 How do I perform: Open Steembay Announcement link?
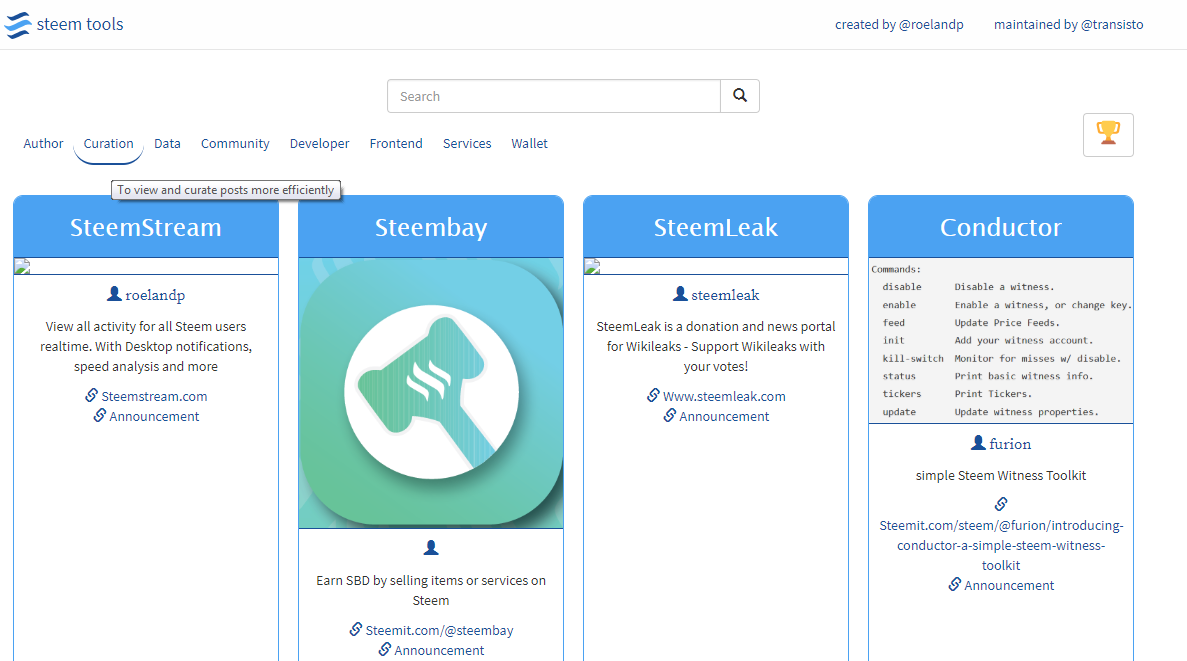[439, 650]
